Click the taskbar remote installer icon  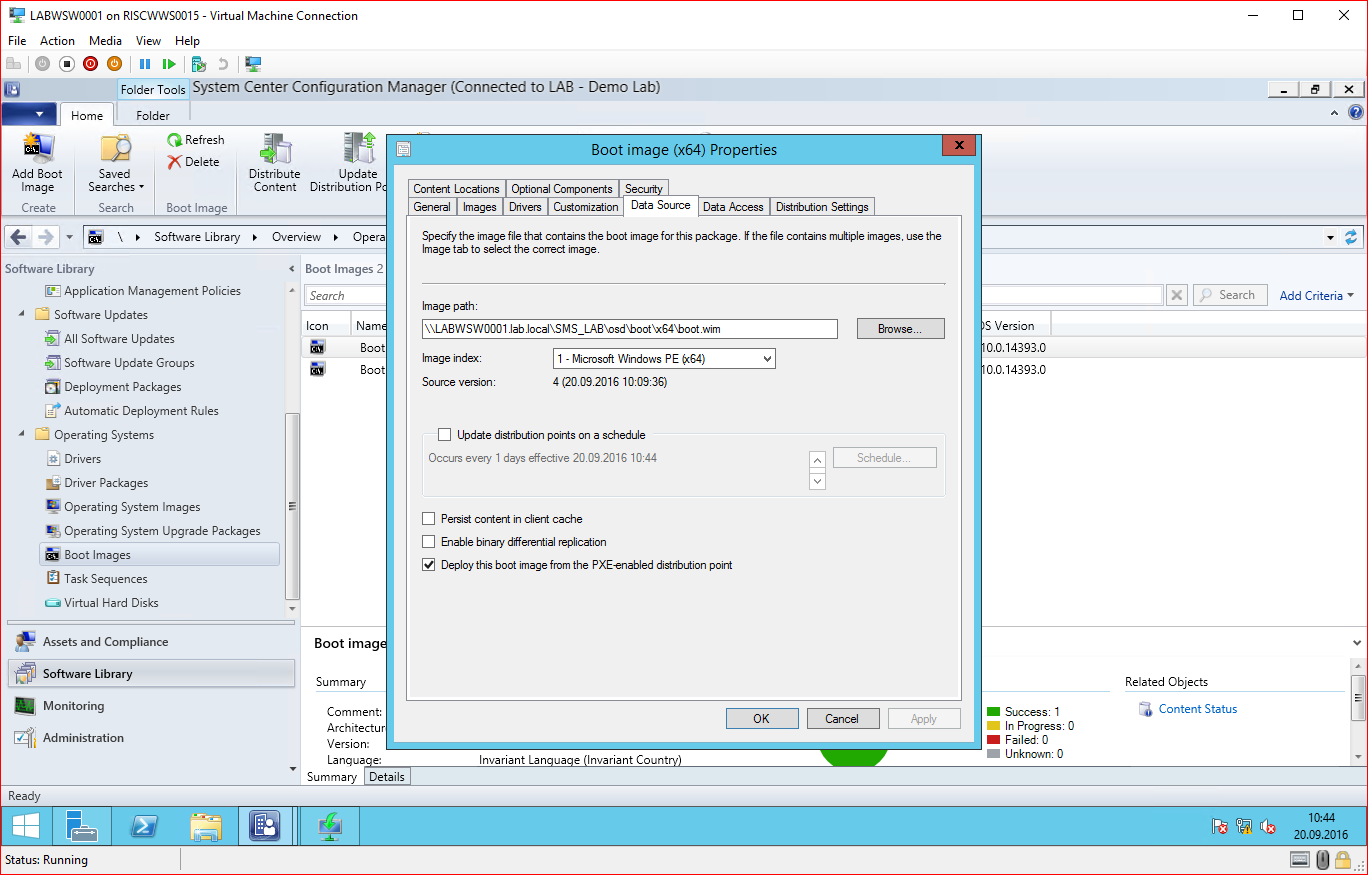[x=329, y=826]
